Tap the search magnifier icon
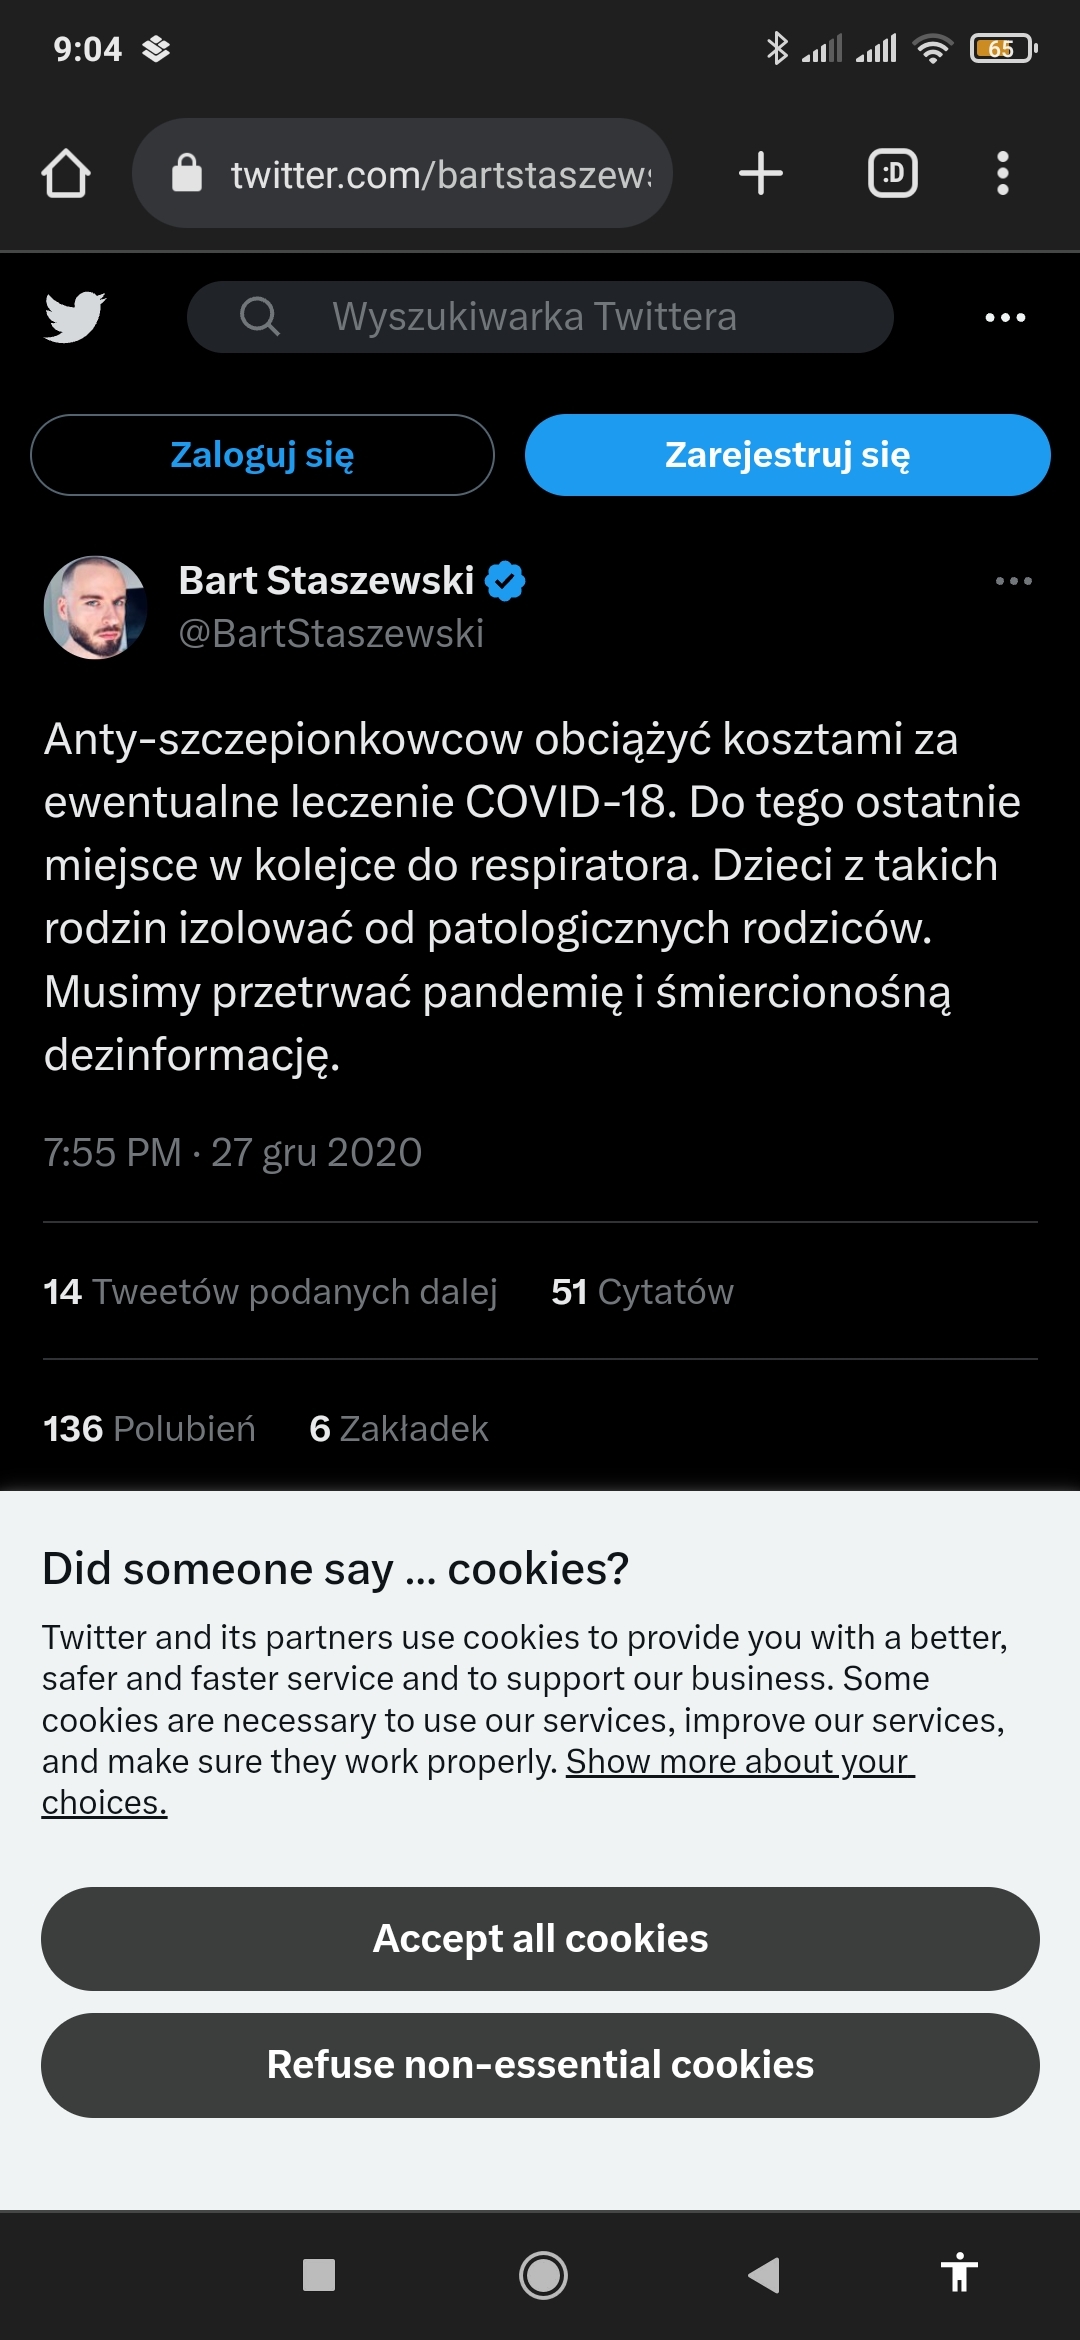 tap(259, 317)
